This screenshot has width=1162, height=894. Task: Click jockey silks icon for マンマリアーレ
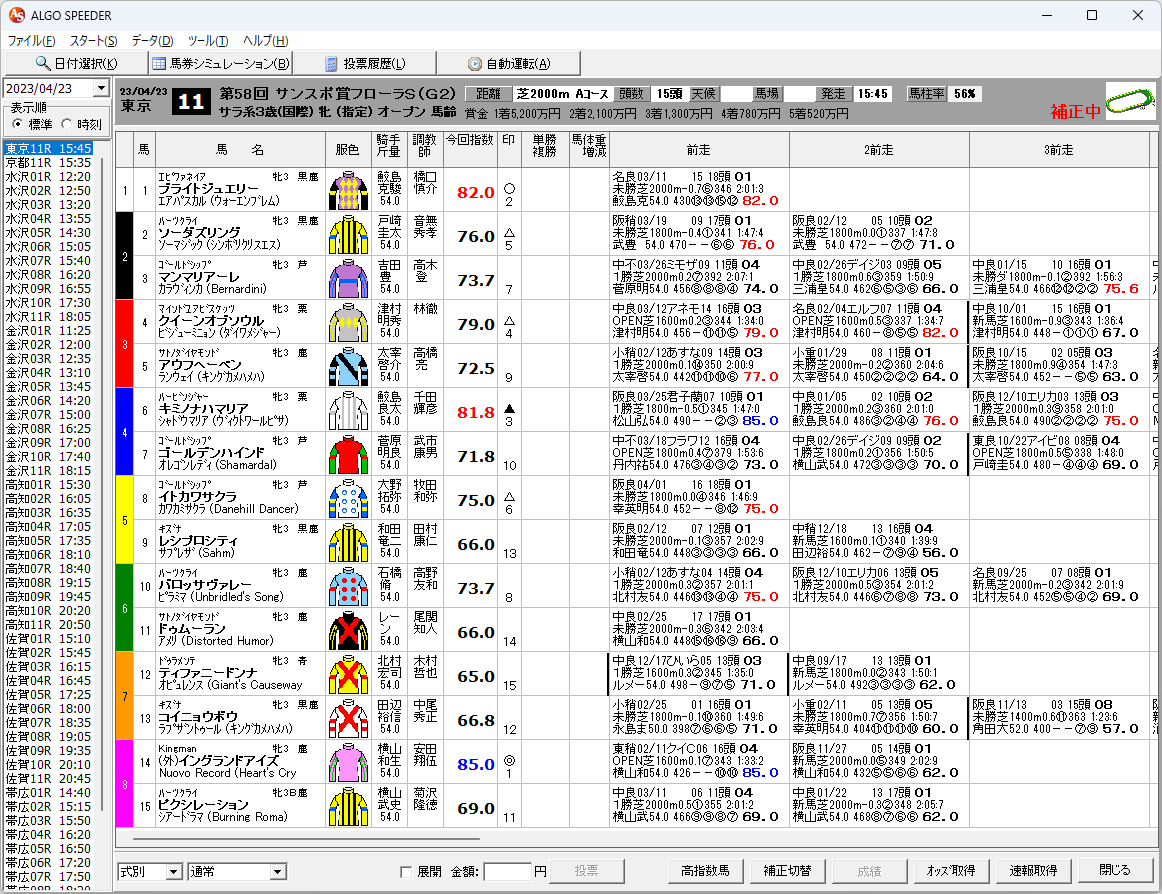tap(348, 279)
